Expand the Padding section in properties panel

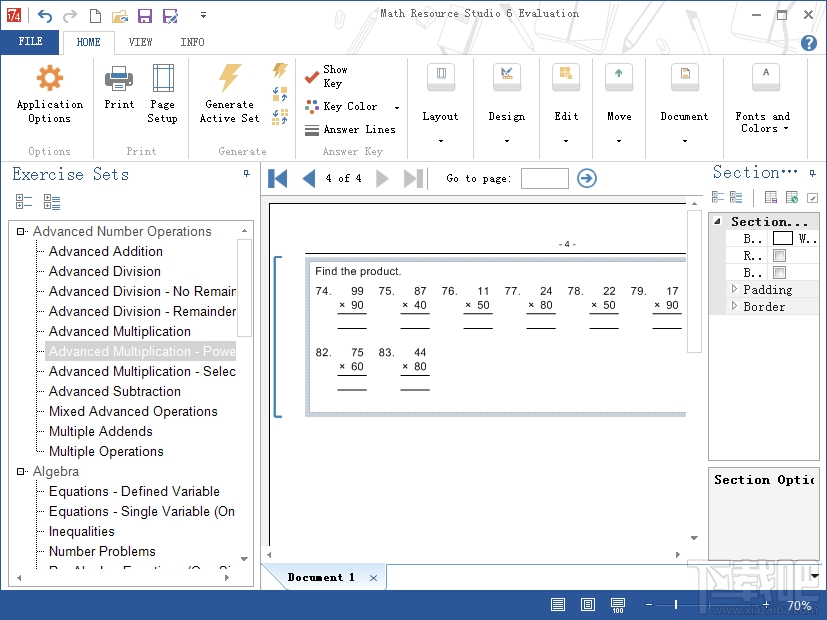(734, 289)
